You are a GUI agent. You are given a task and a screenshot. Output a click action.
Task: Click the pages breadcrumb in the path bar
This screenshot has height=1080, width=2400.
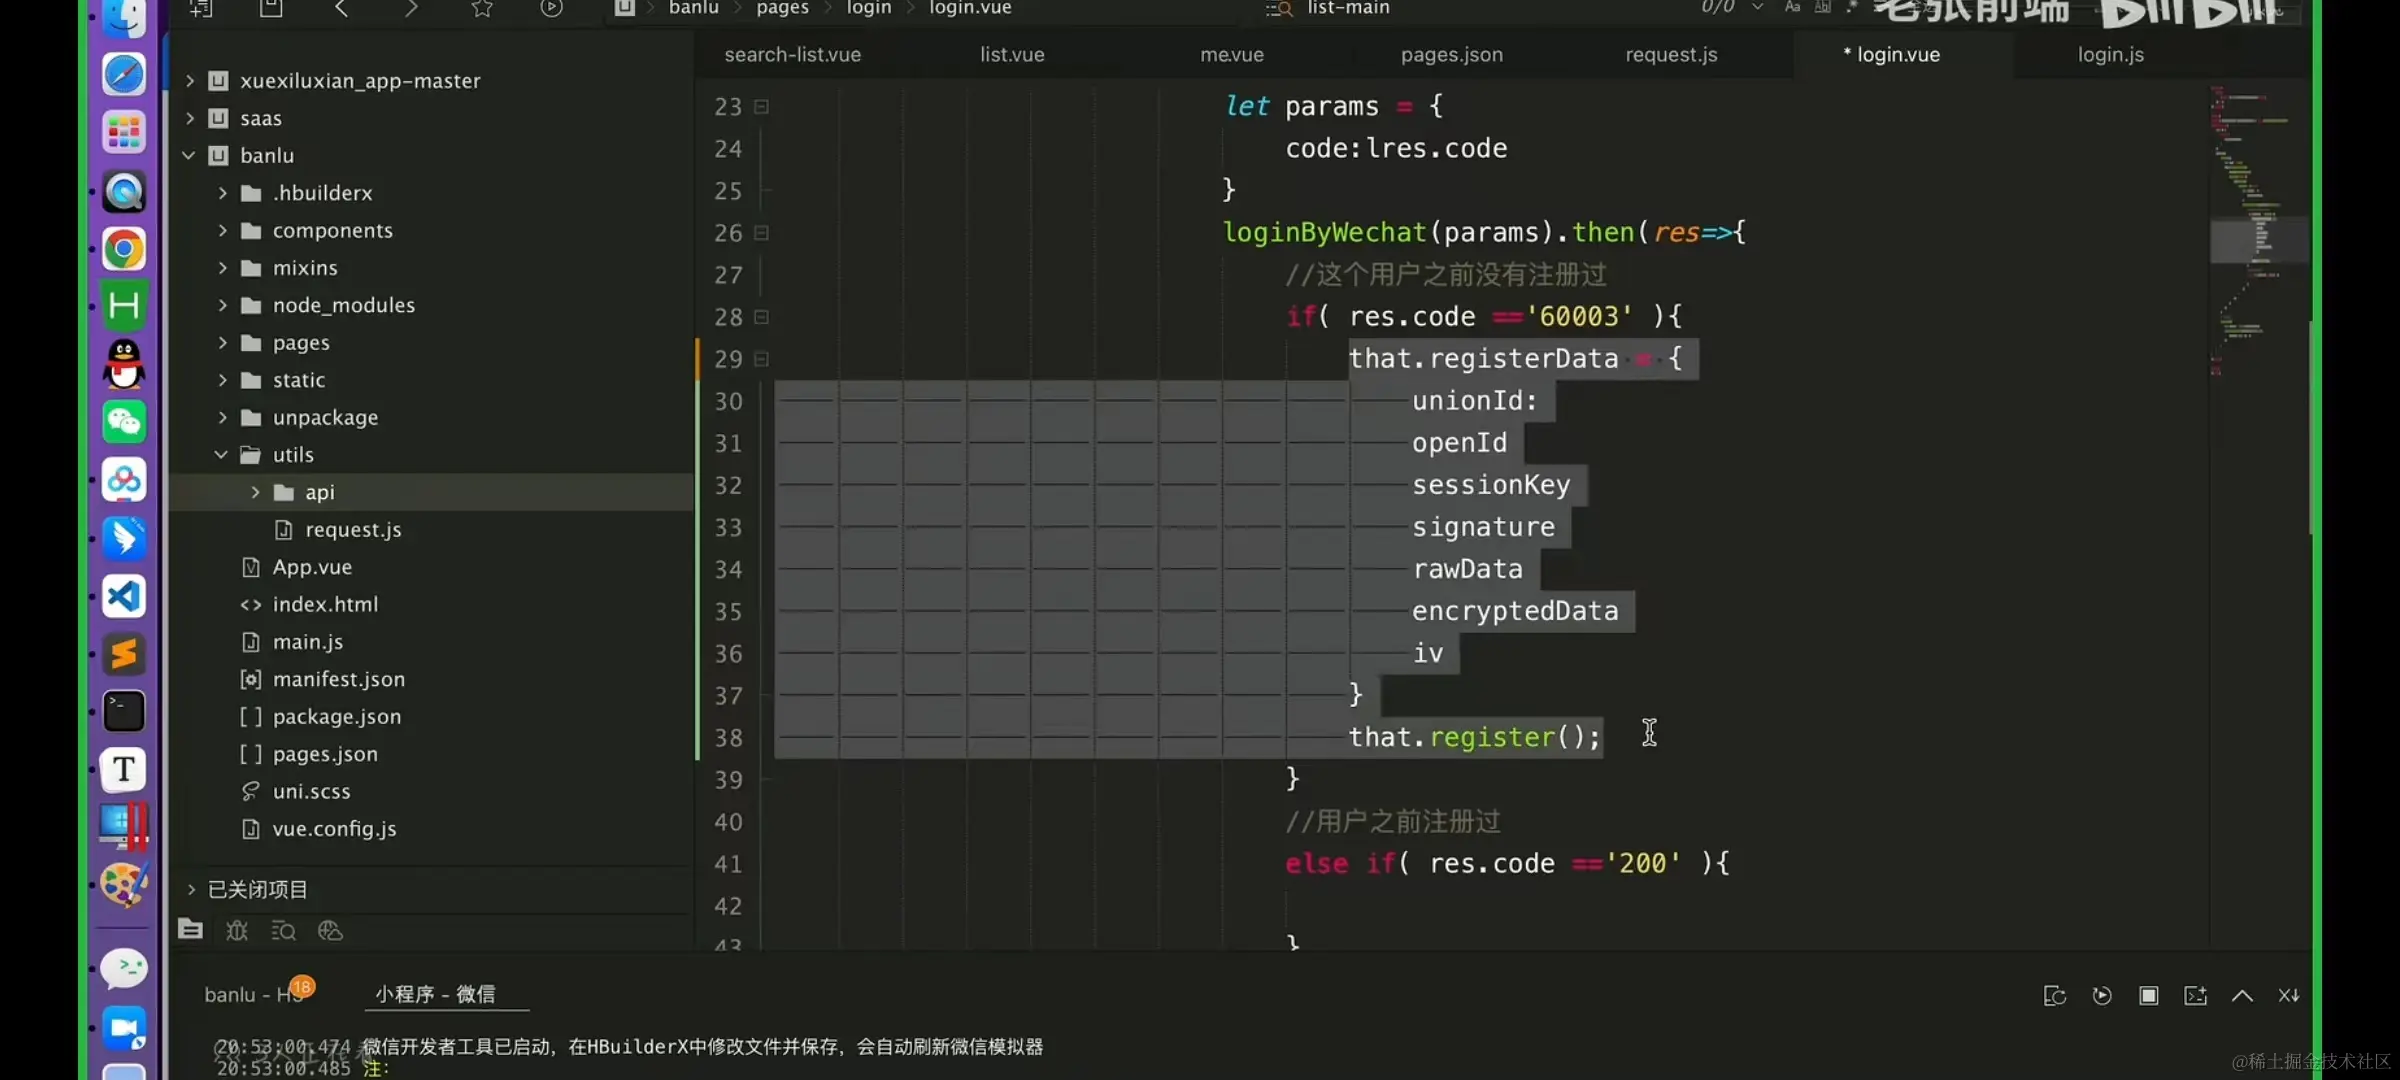click(x=782, y=9)
